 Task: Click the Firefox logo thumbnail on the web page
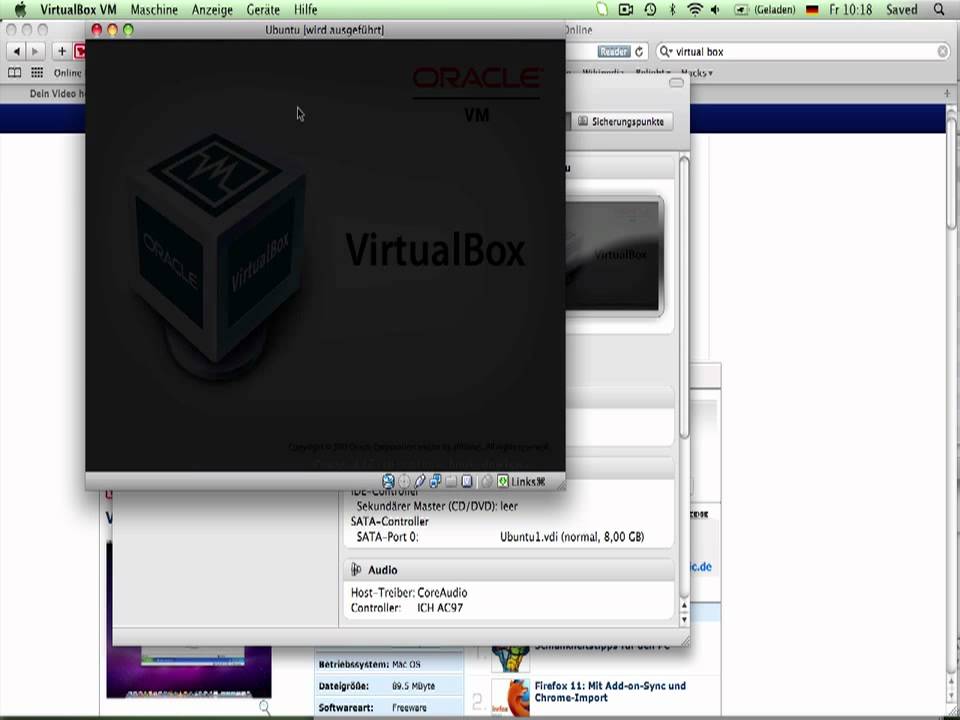(x=510, y=697)
